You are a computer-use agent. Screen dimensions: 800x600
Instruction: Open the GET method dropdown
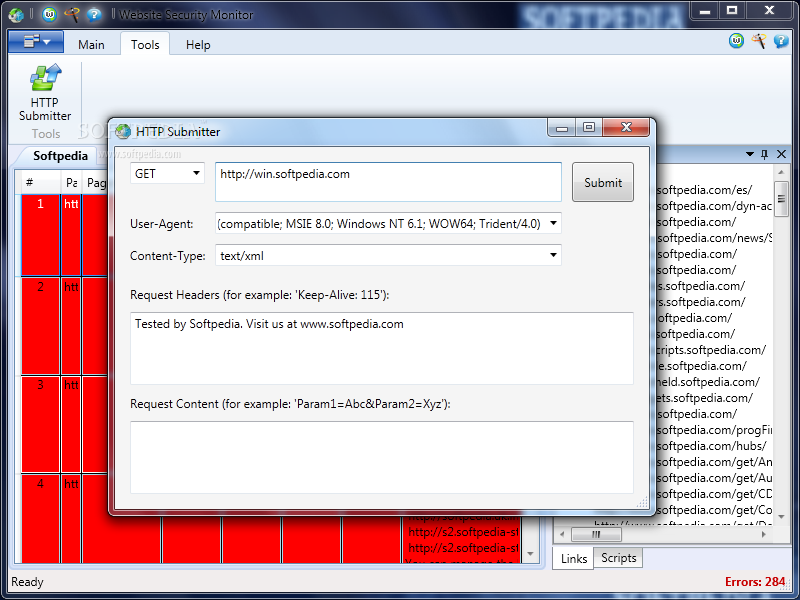[x=167, y=173]
